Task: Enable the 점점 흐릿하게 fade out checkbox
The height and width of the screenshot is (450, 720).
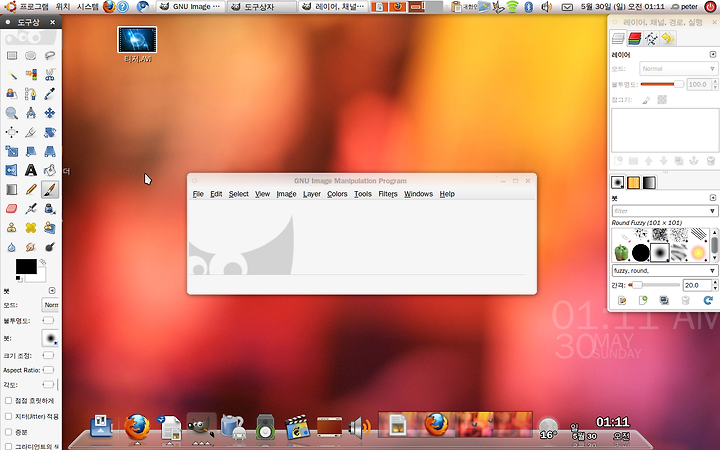Action: (x=8, y=400)
